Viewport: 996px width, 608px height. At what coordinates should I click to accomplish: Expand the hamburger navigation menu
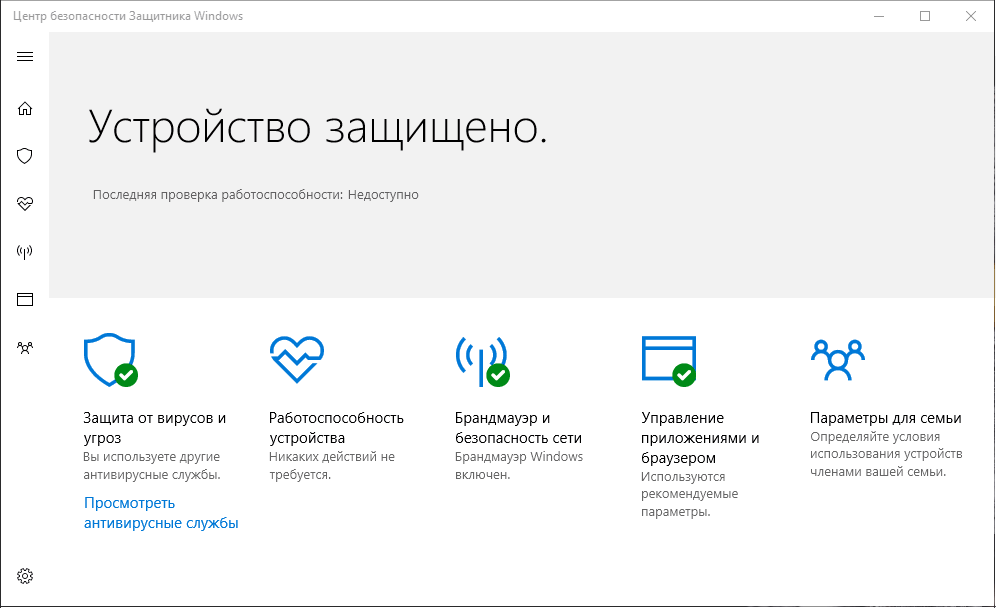(x=25, y=56)
